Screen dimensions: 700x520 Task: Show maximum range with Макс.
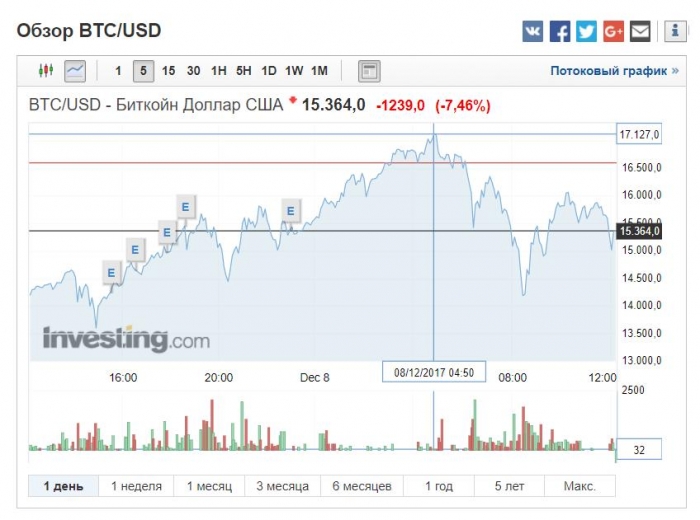point(580,486)
